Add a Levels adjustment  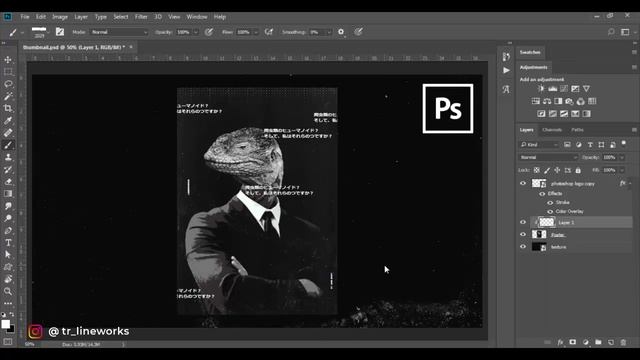(553, 89)
